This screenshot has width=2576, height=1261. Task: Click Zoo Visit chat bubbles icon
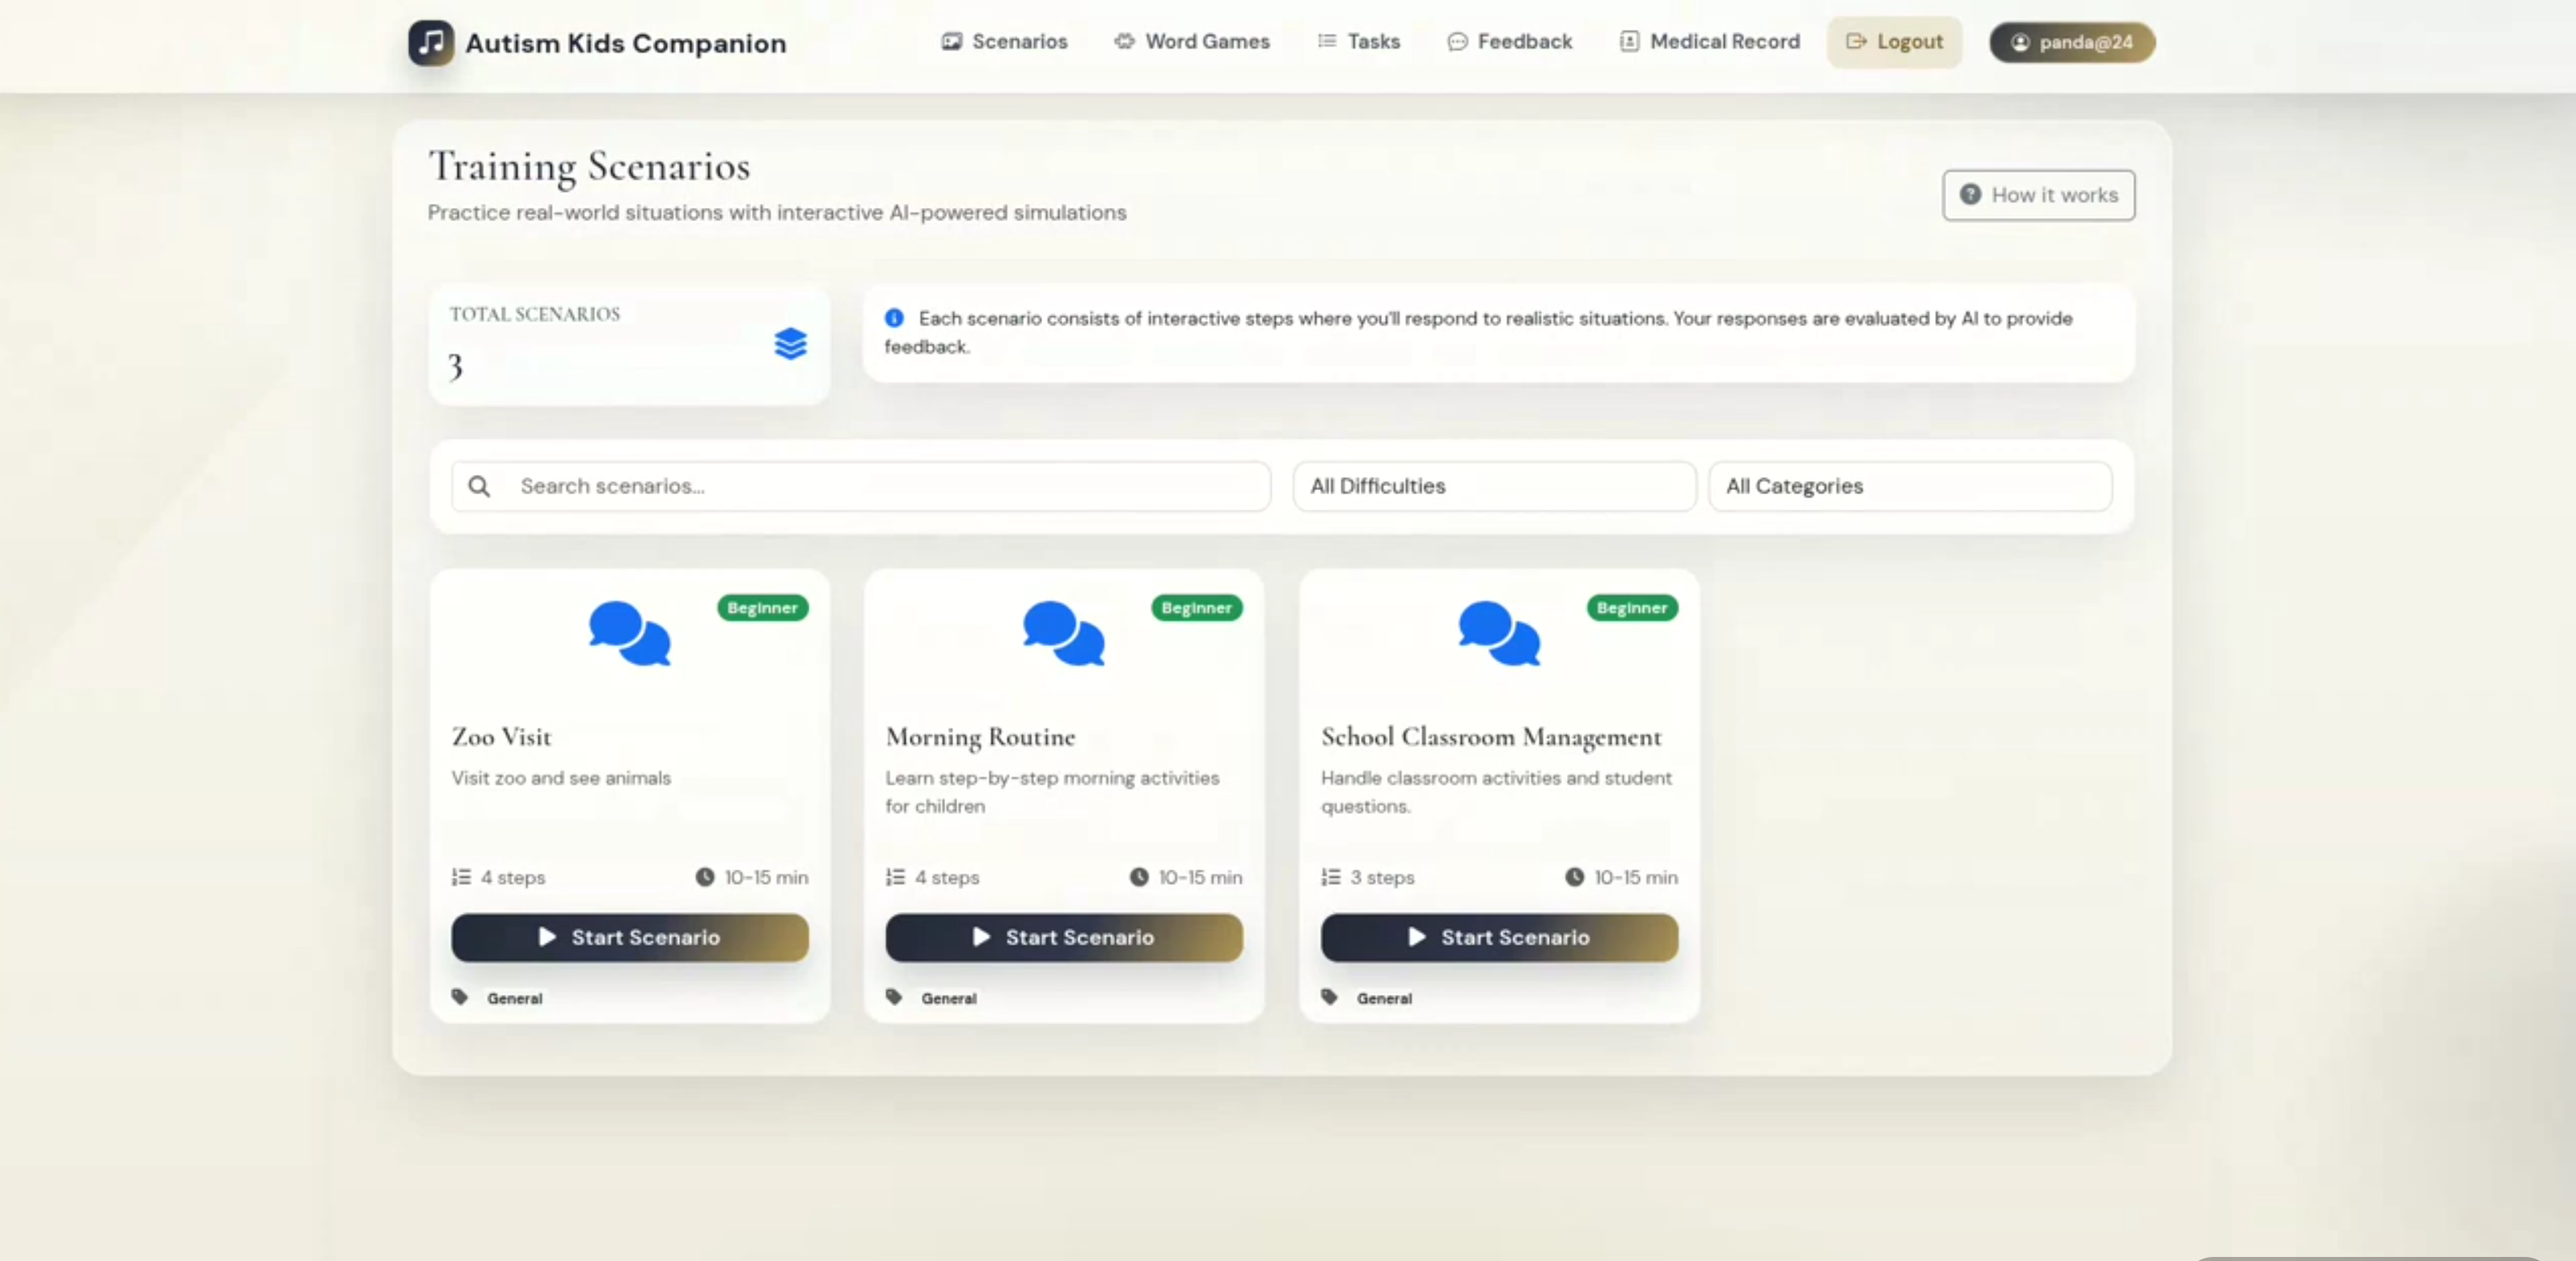630,633
